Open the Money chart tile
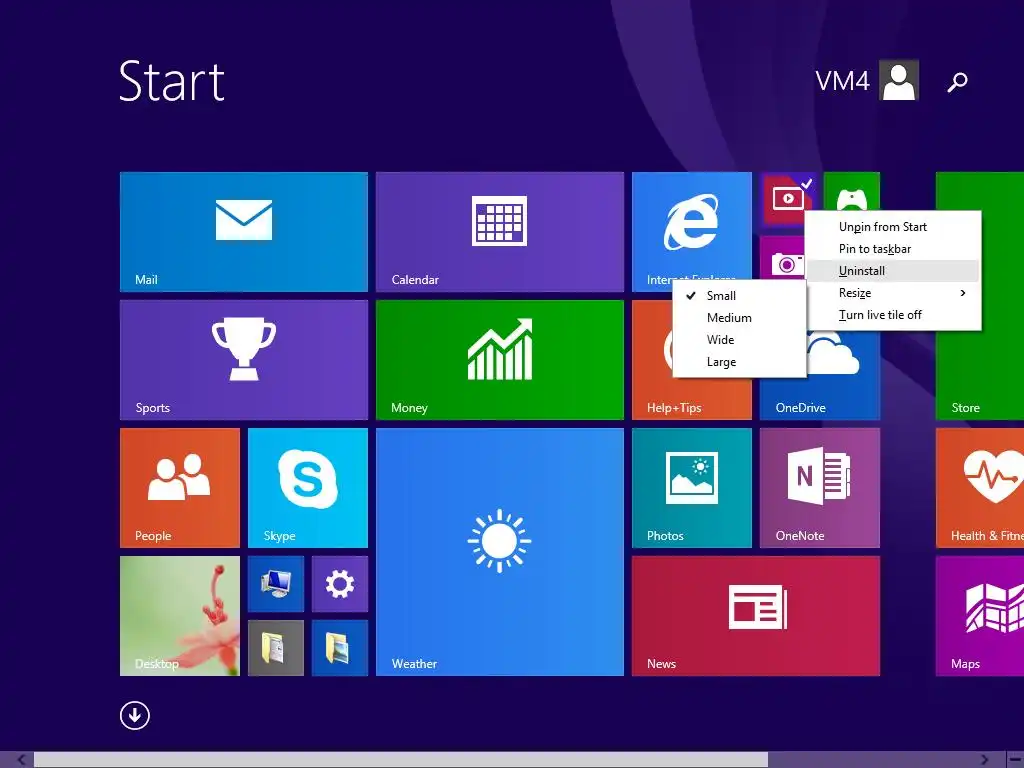1024x768 pixels. [x=500, y=360]
